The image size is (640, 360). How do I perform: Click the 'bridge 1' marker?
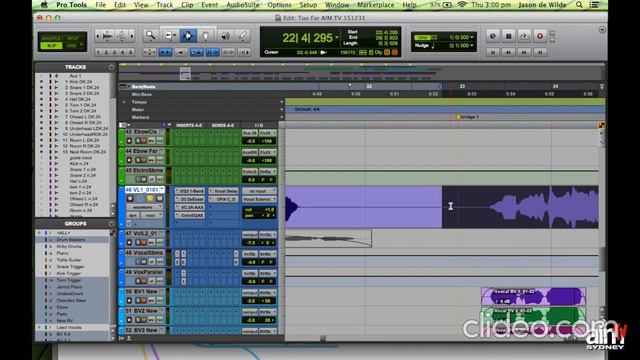click(467, 117)
